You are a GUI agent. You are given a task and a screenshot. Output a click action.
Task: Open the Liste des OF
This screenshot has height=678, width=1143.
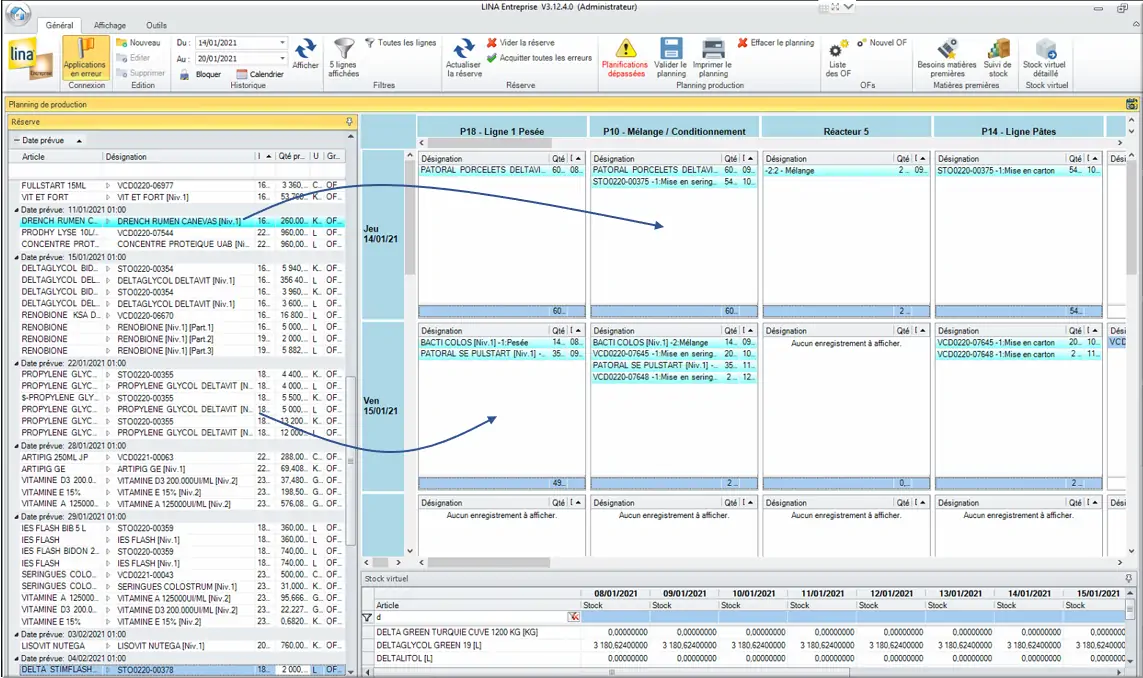coord(838,58)
